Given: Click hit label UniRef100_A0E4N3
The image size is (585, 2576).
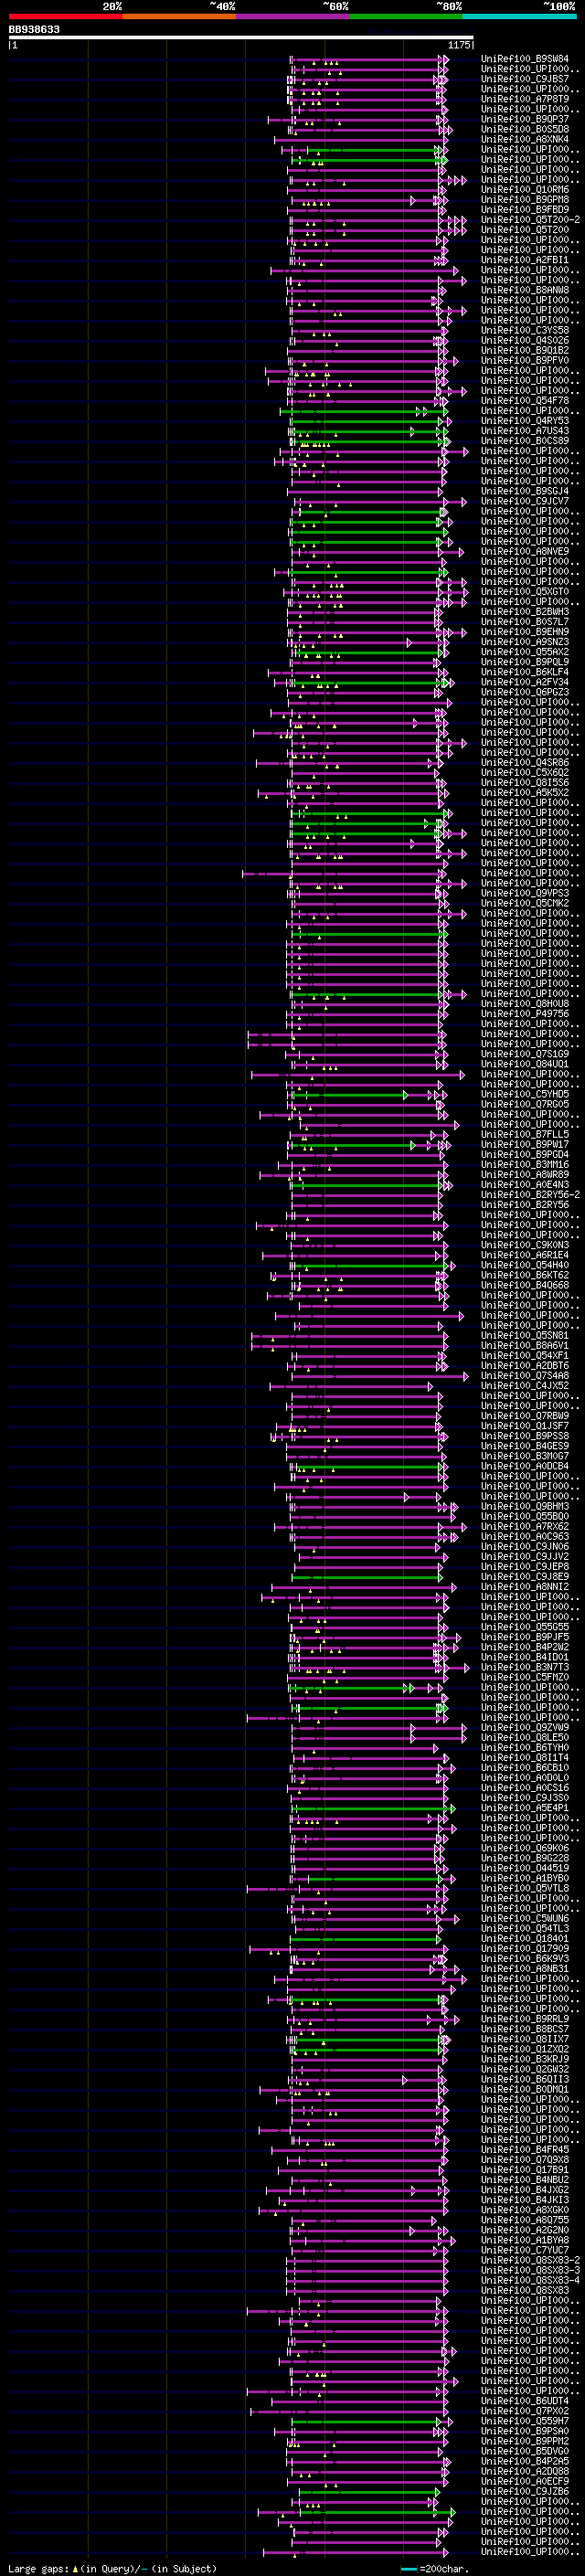Looking at the screenshot, I should [525, 1184].
